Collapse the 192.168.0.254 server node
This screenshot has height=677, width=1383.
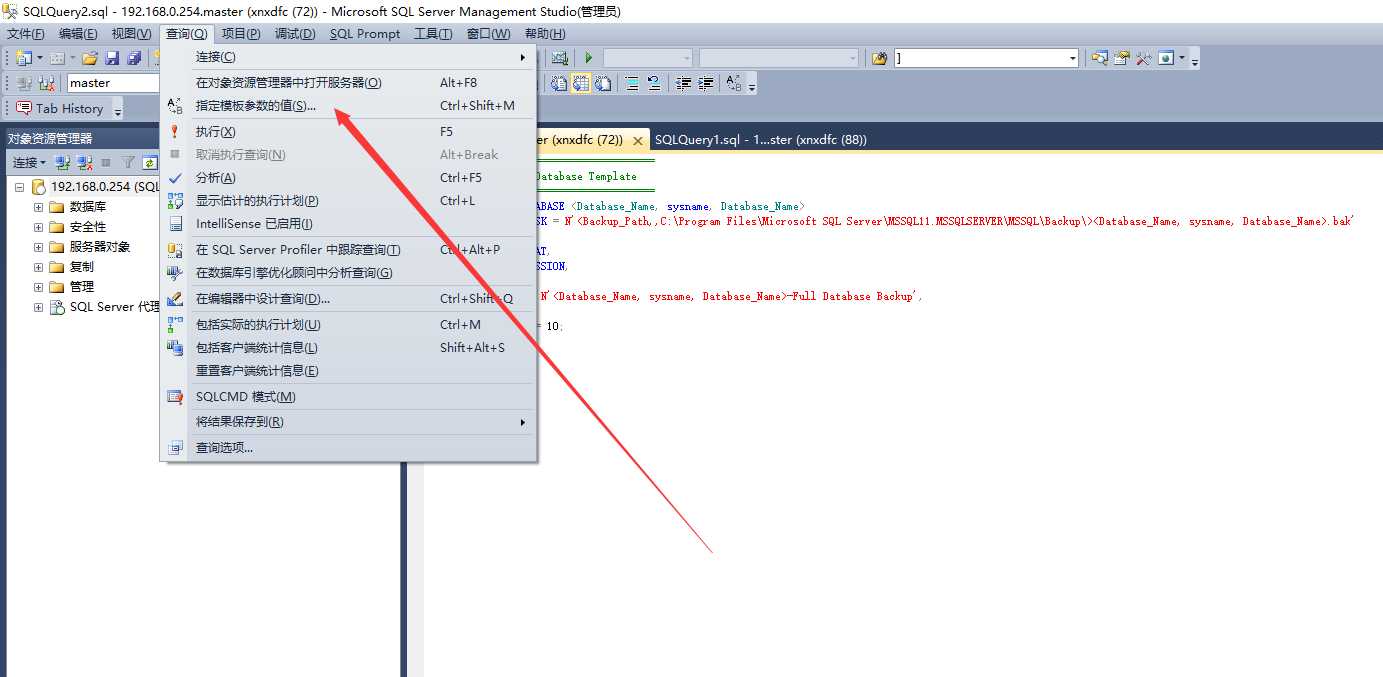19,187
